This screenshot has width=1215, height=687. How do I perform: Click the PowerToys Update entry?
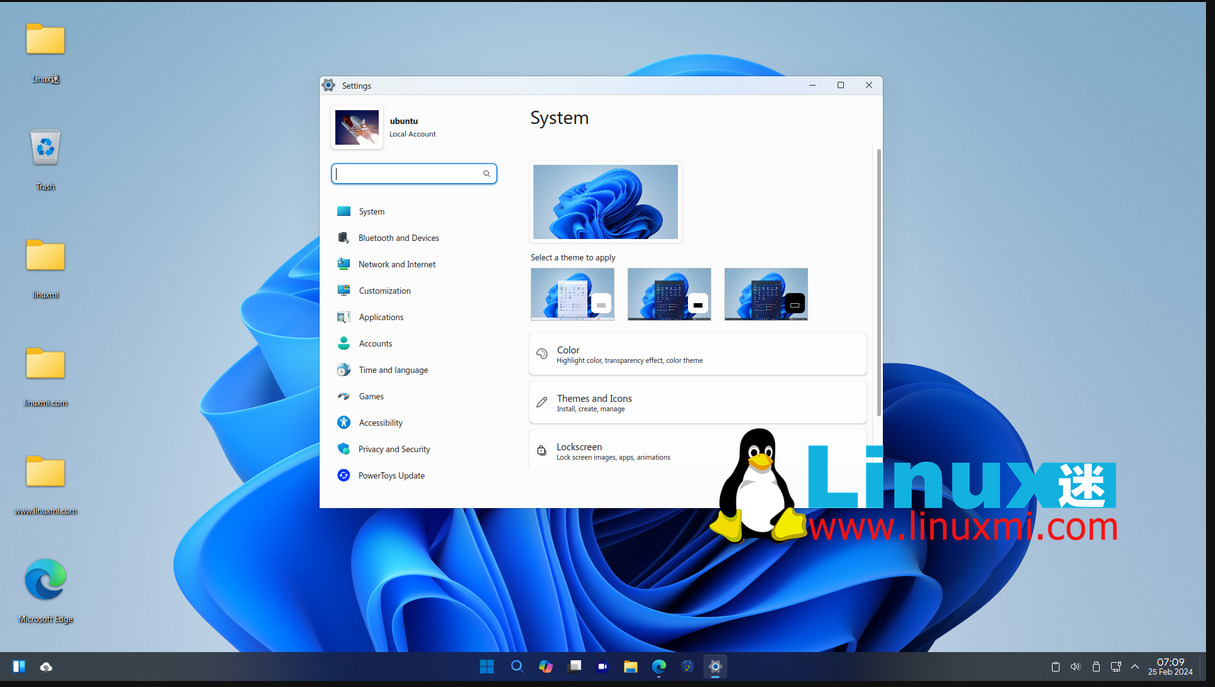391,476
